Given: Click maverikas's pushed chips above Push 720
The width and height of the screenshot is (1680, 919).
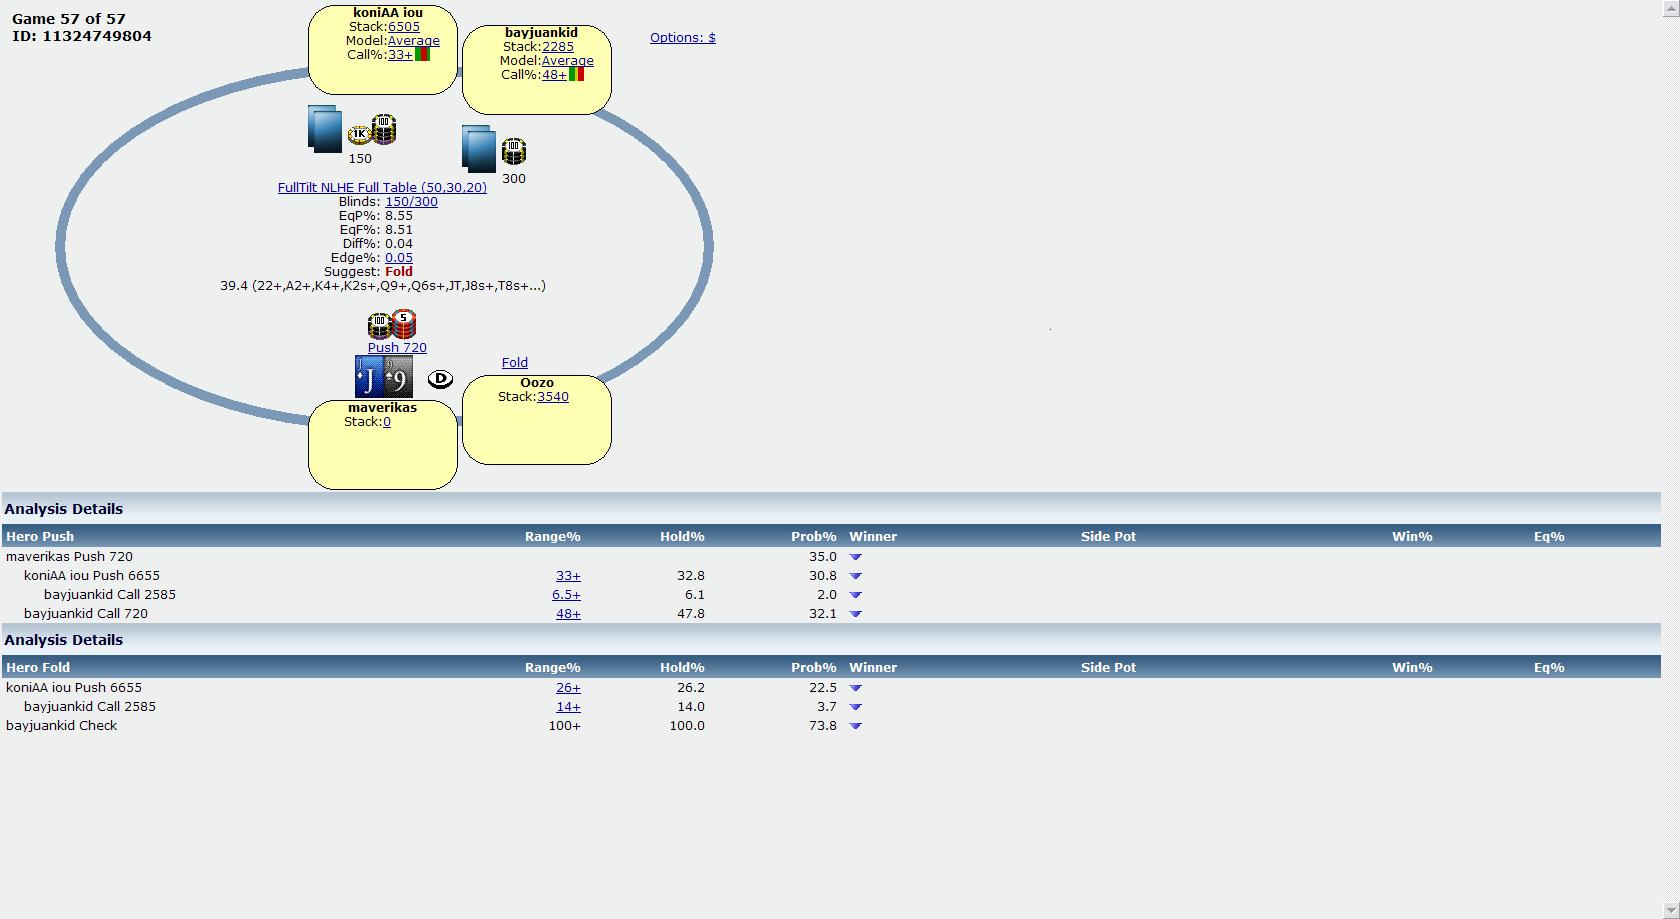Looking at the screenshot, I should 392,324.
